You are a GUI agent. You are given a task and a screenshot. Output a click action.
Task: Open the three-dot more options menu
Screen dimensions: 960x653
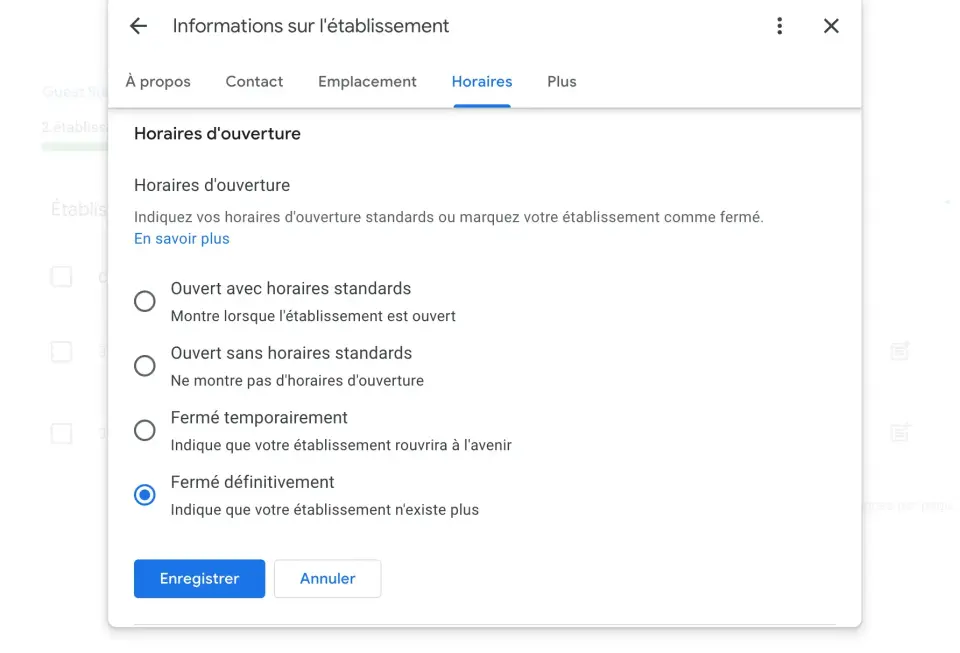click(779, 26)
